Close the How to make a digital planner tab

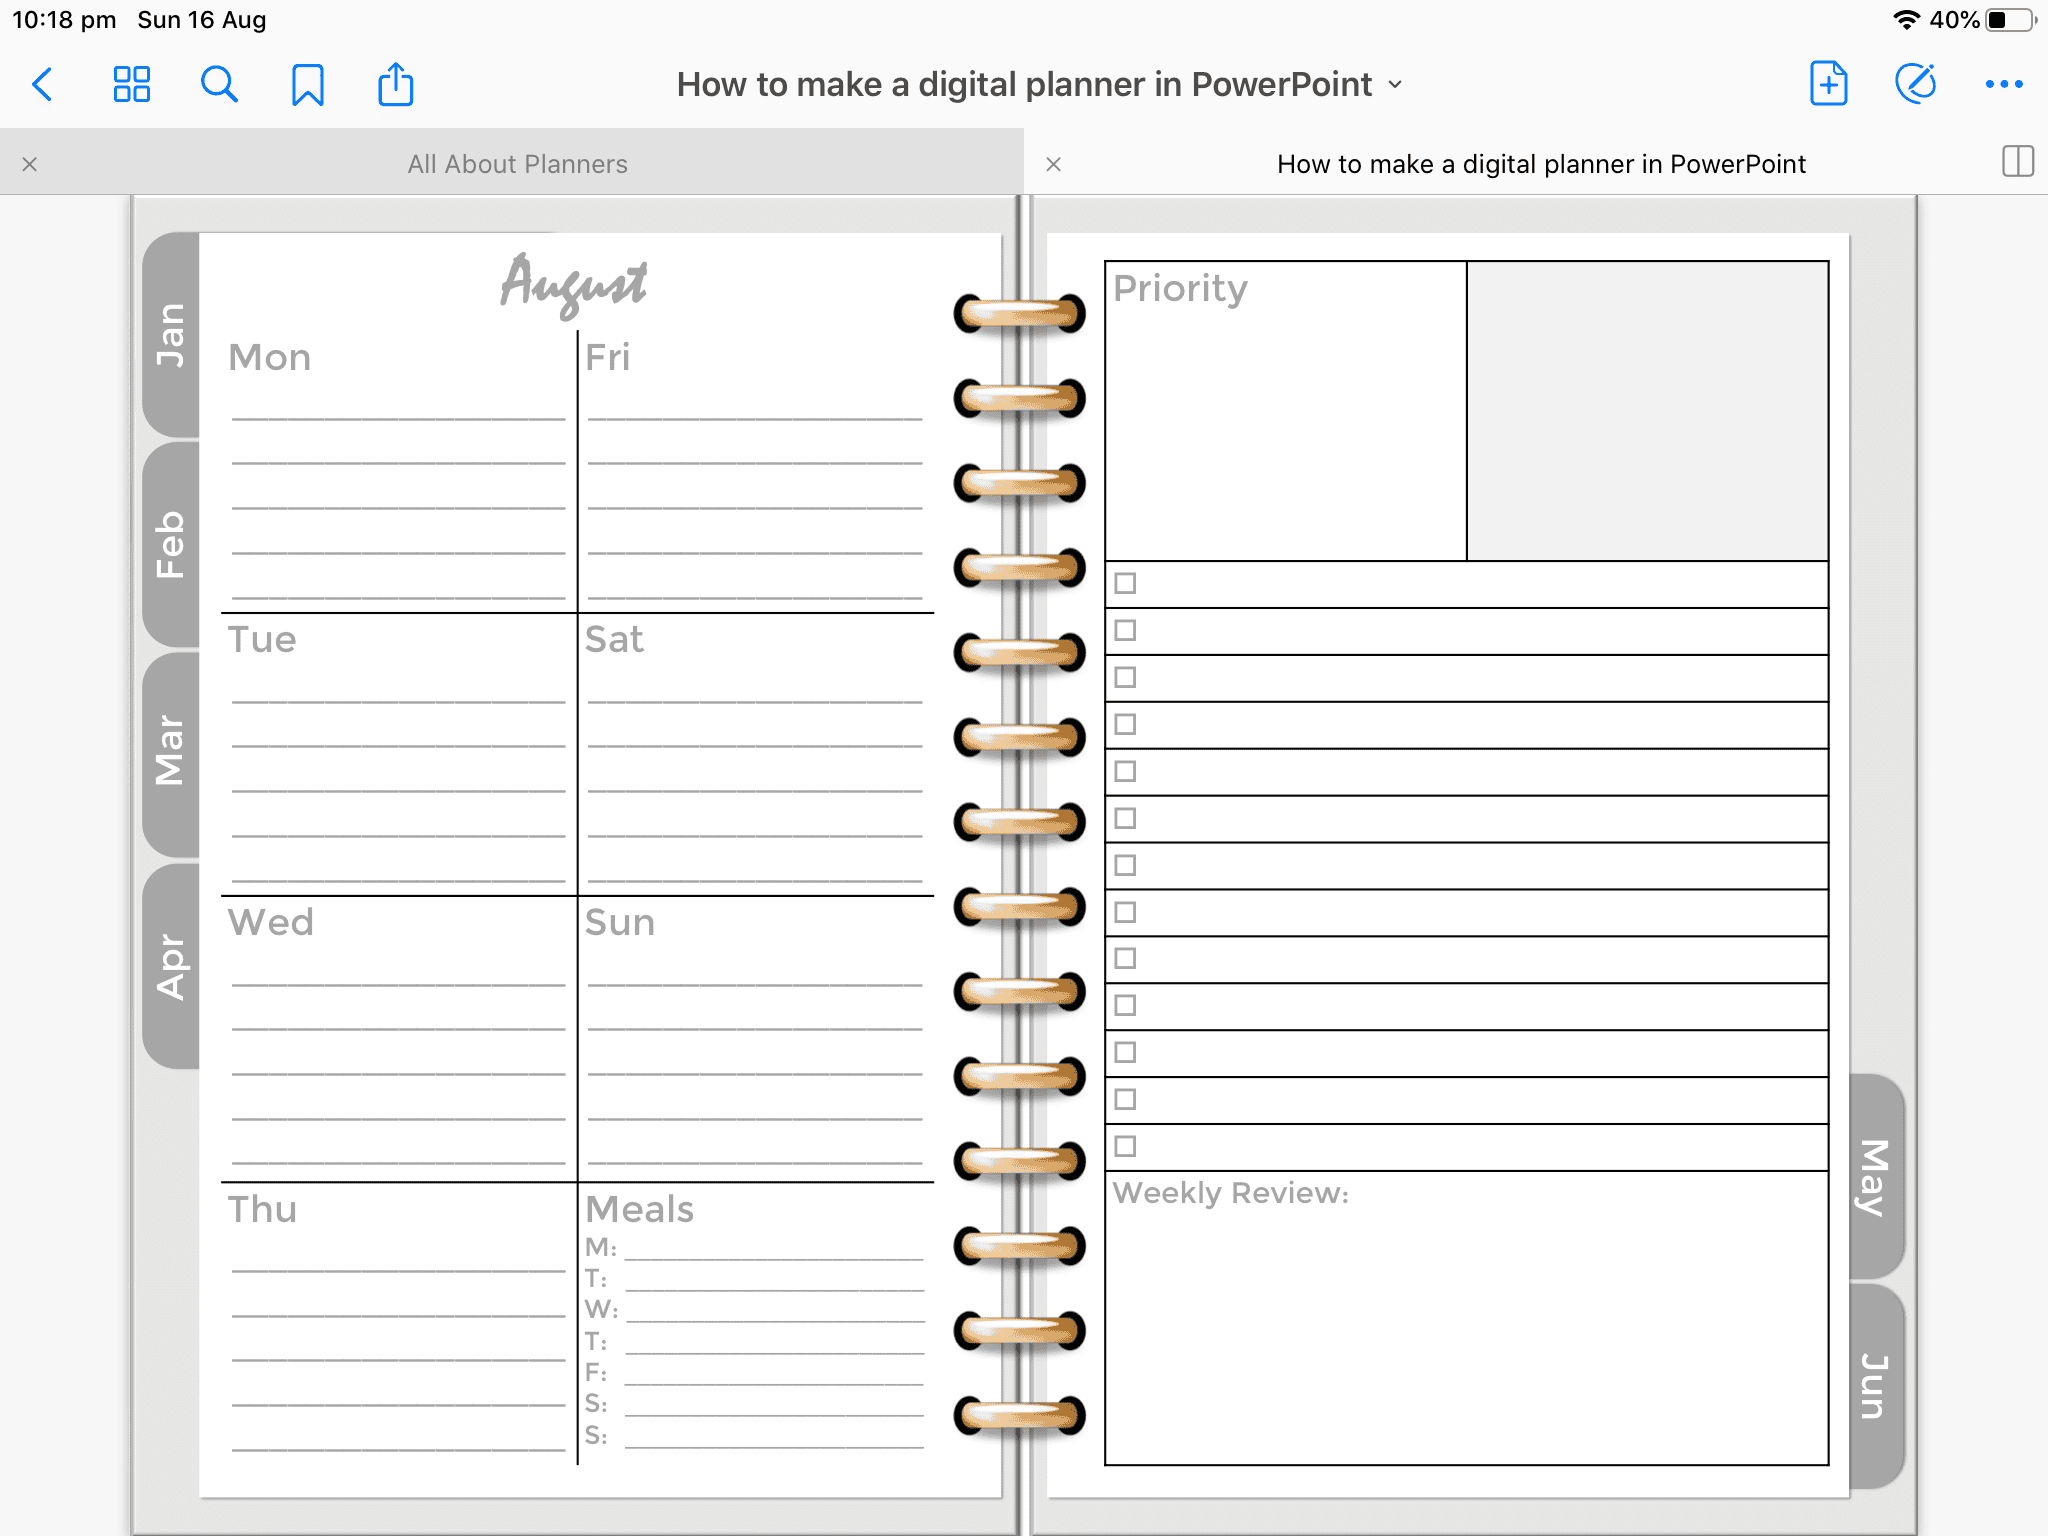point(1055,164)
